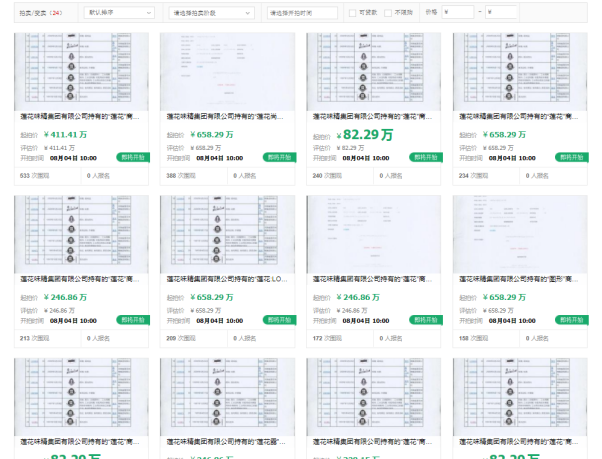Click the ¥246.86万 price on 172次围观 listing
Image resolution: width=602 pixels, height=459 pixels.
pos(358,297)
